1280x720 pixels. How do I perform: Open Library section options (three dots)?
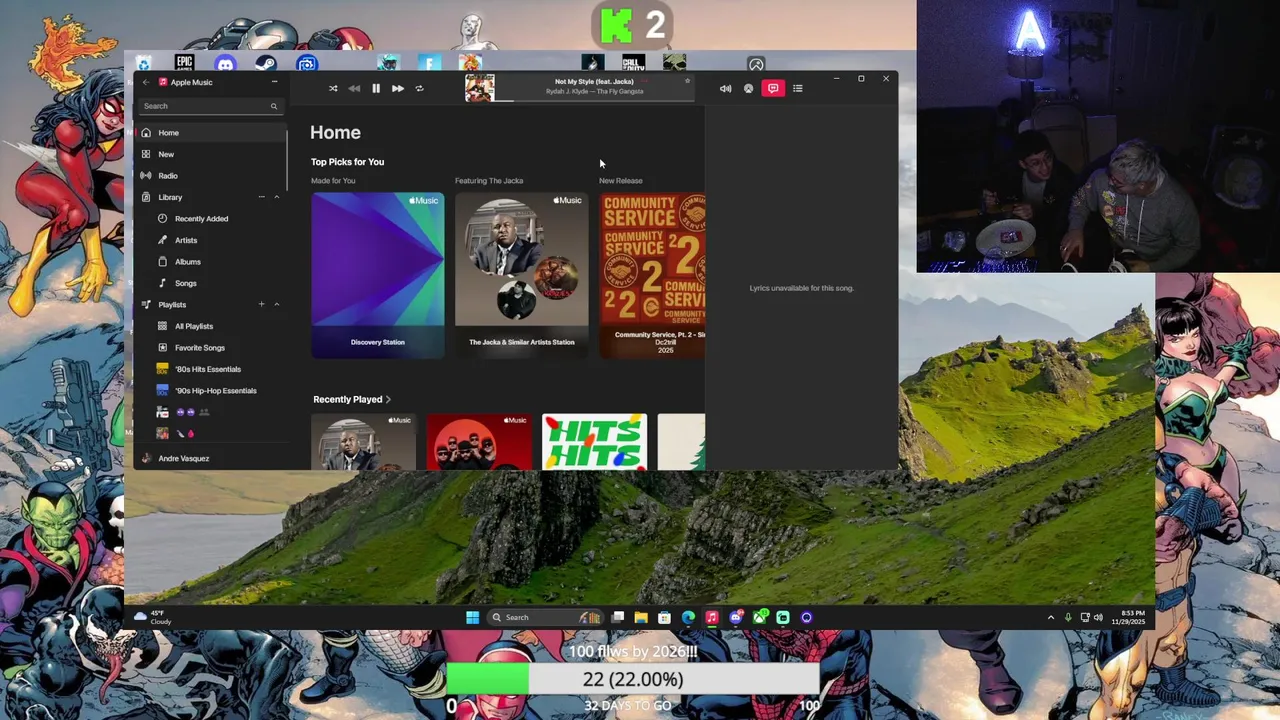pos(261,197)
